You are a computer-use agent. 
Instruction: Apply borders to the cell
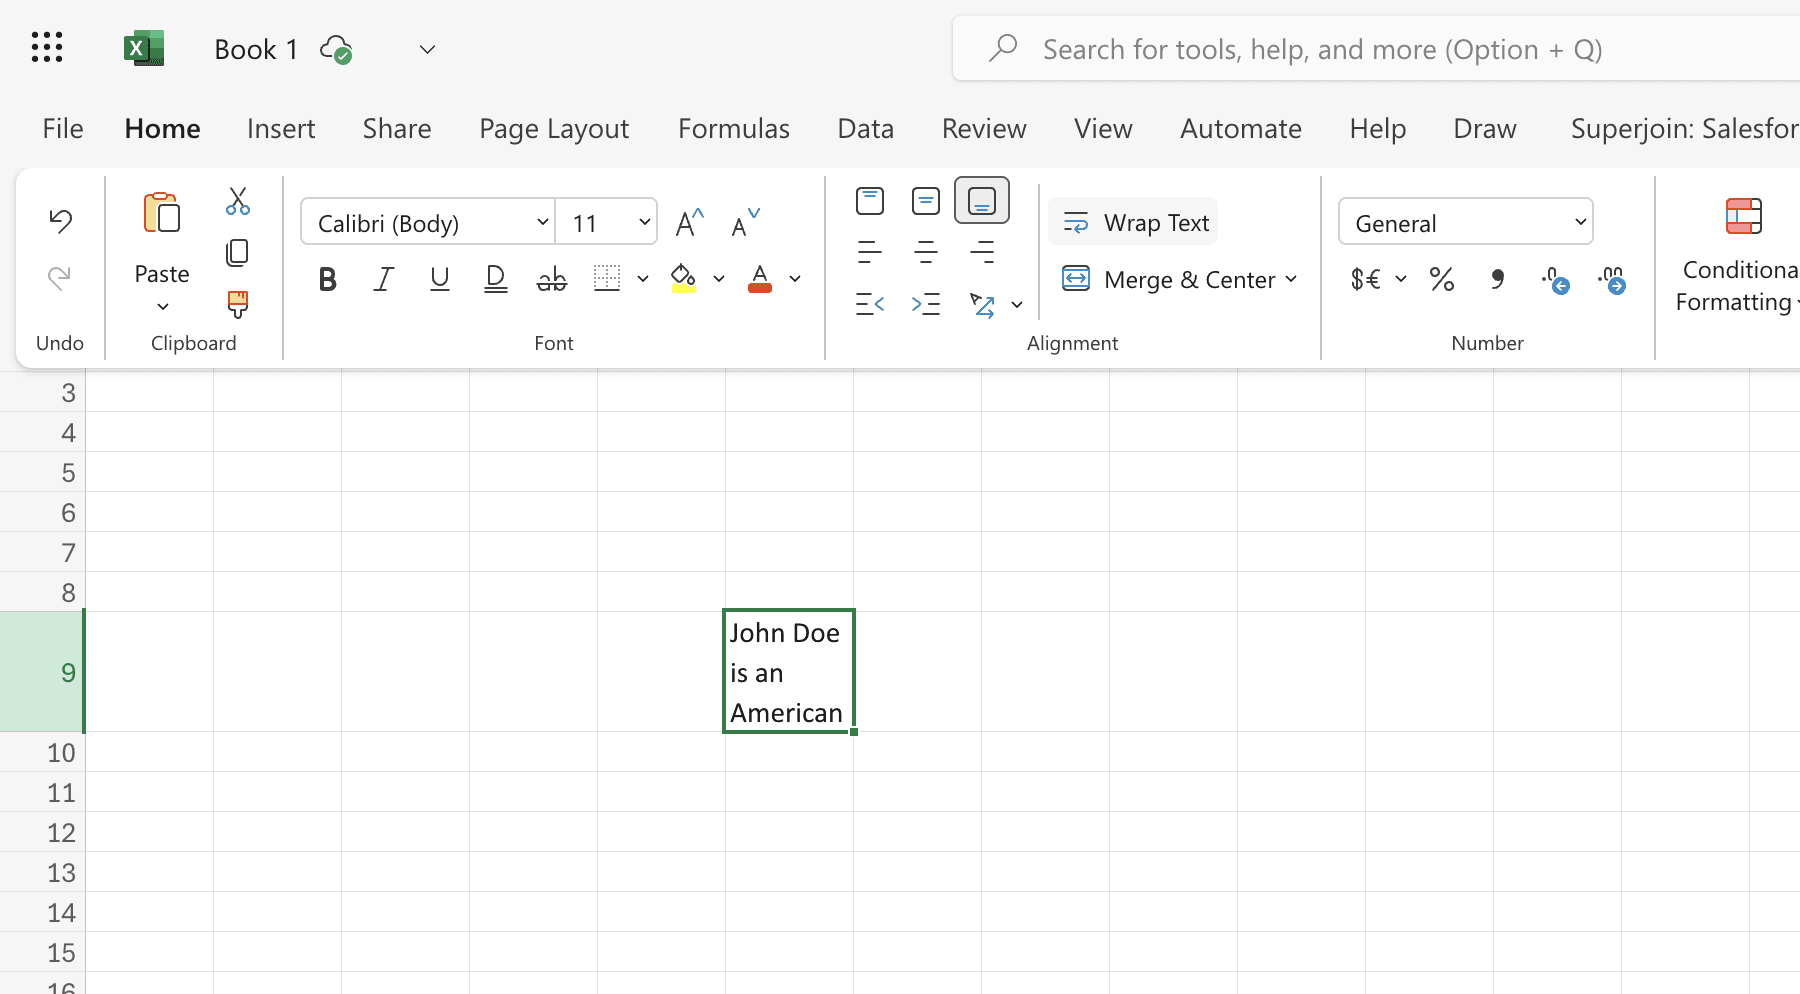[x=607, y=279]
